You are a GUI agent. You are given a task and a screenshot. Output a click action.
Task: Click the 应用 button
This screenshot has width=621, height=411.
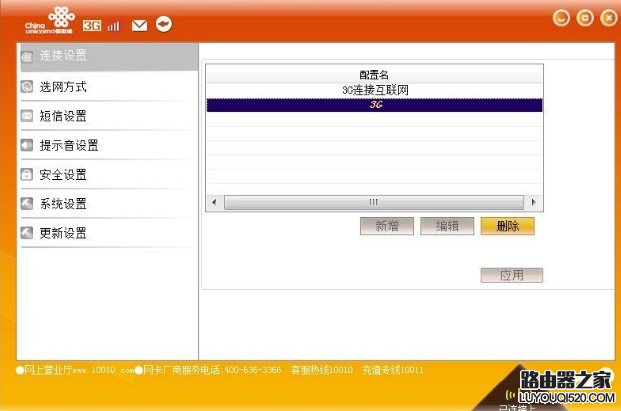coord(512,275)
